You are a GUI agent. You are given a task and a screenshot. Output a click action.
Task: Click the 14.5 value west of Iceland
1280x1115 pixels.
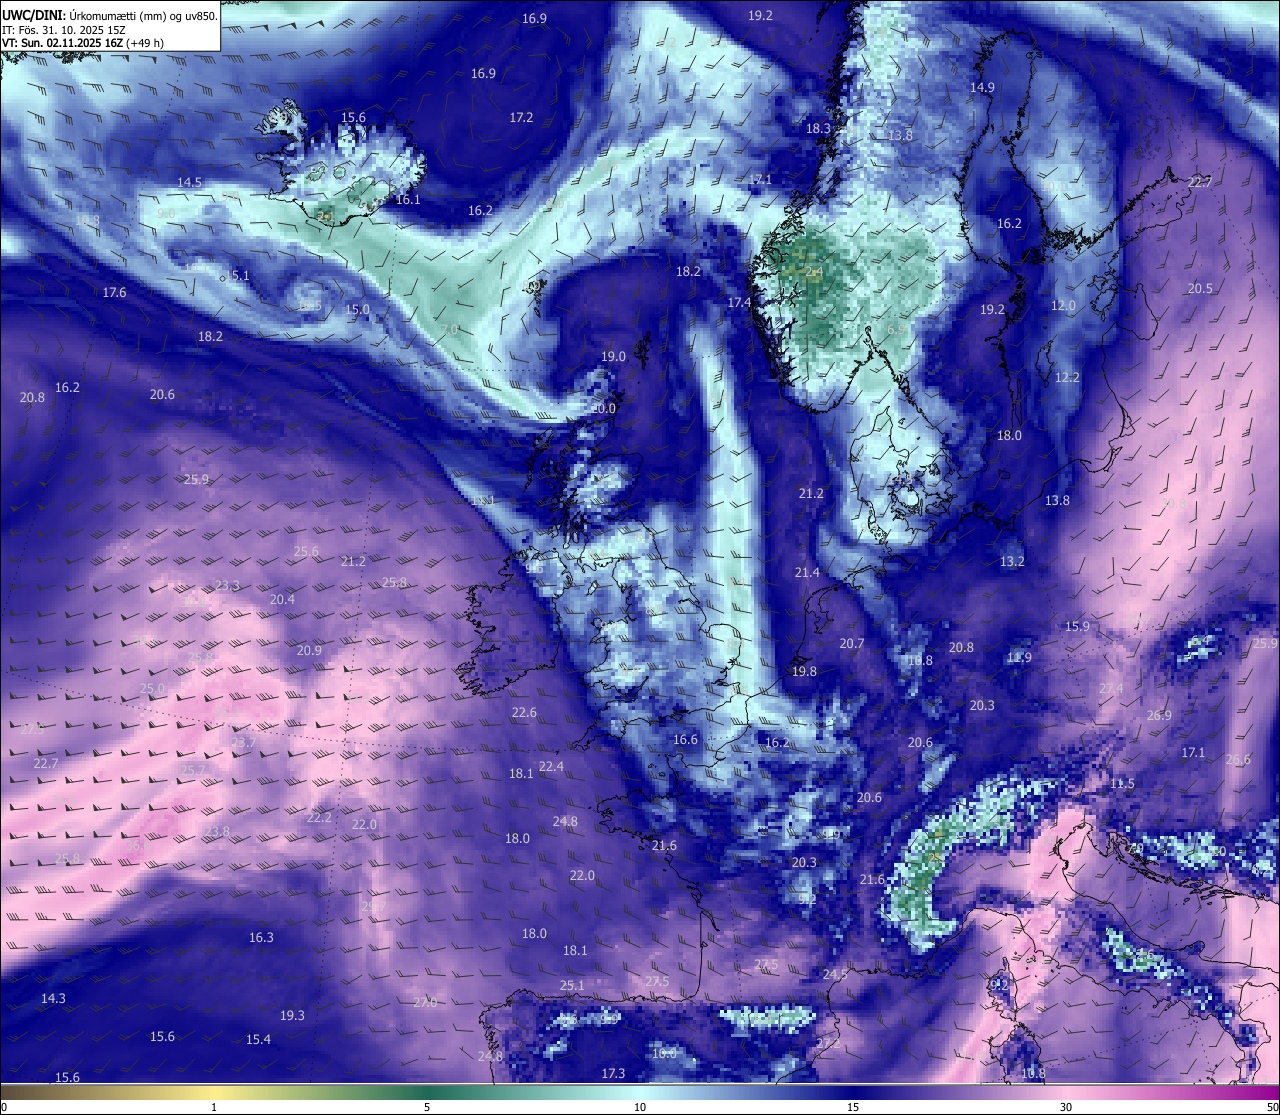coord(190,182)
